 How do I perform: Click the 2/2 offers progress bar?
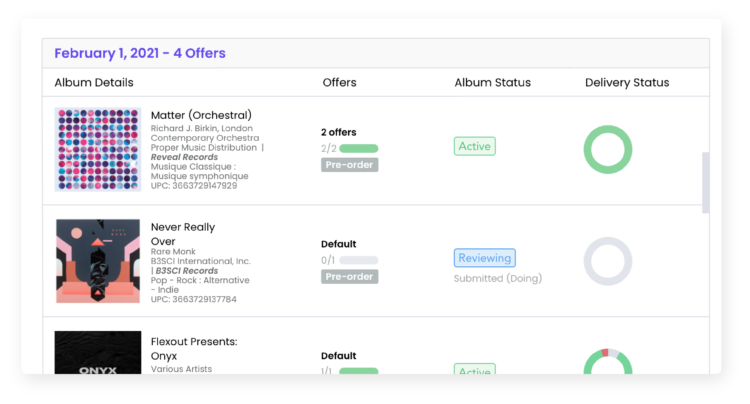(359, 149)
